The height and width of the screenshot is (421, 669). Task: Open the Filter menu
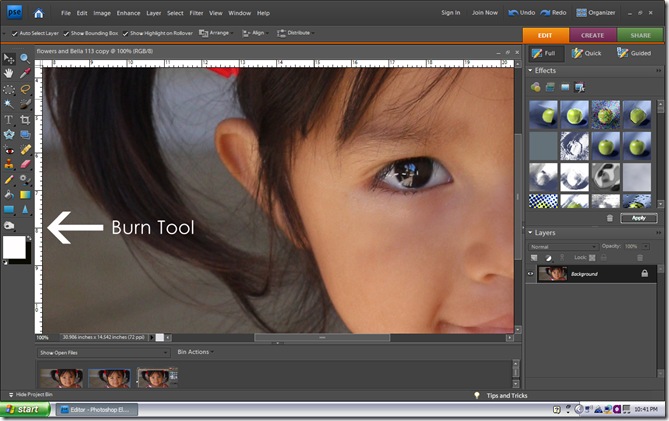[196, 13]
